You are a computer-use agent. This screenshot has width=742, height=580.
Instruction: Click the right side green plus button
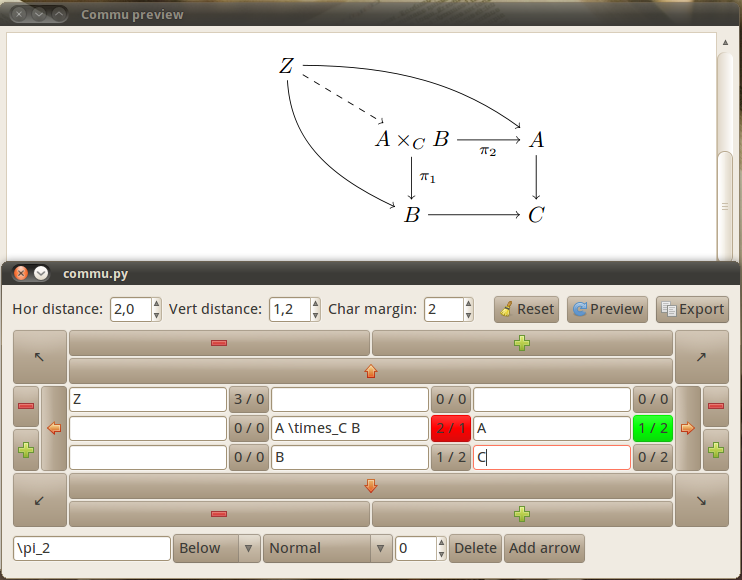pyautogui.click(x=716, y=450)
